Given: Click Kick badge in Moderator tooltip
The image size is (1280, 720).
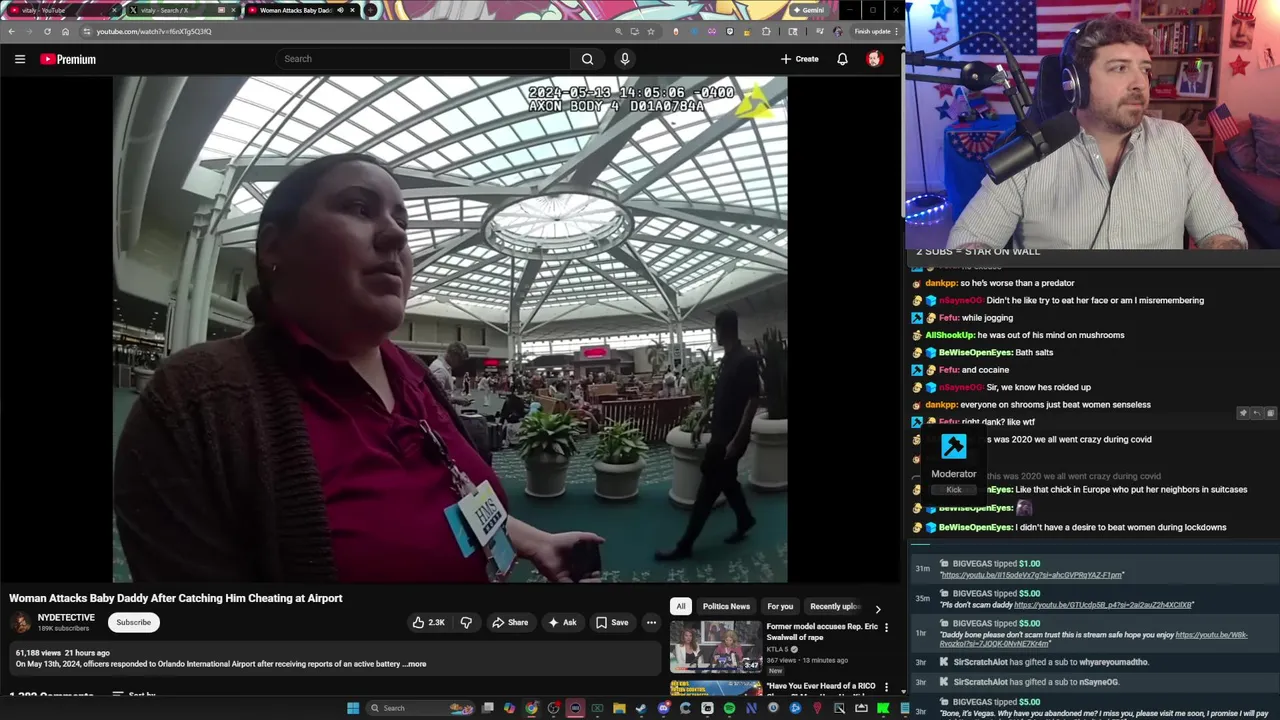Looking at the screenshot, I should coord(954,490).
